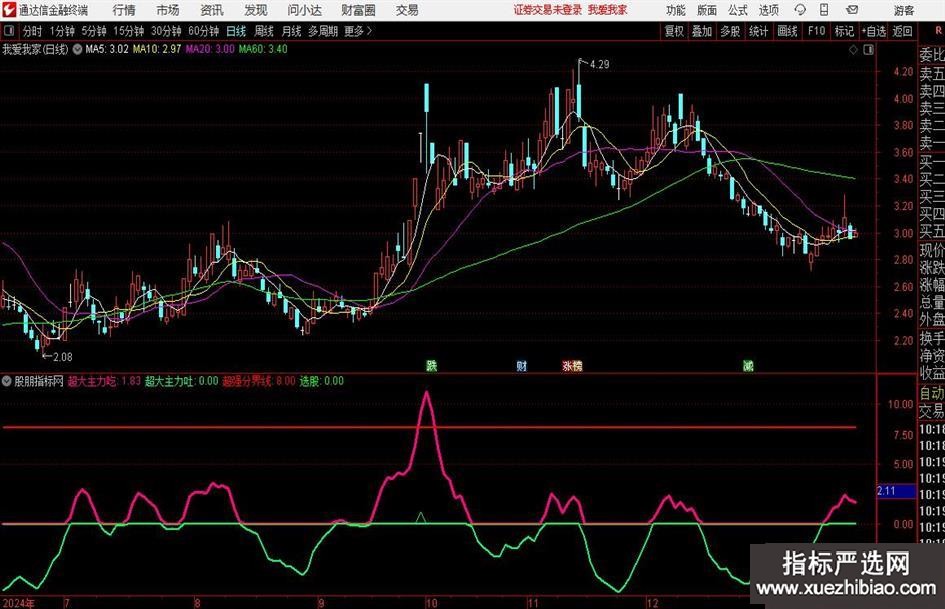The height and width of the screenshot is (609, 945).
Task: Click the 游客 guest account label
Action: point(904,10)
